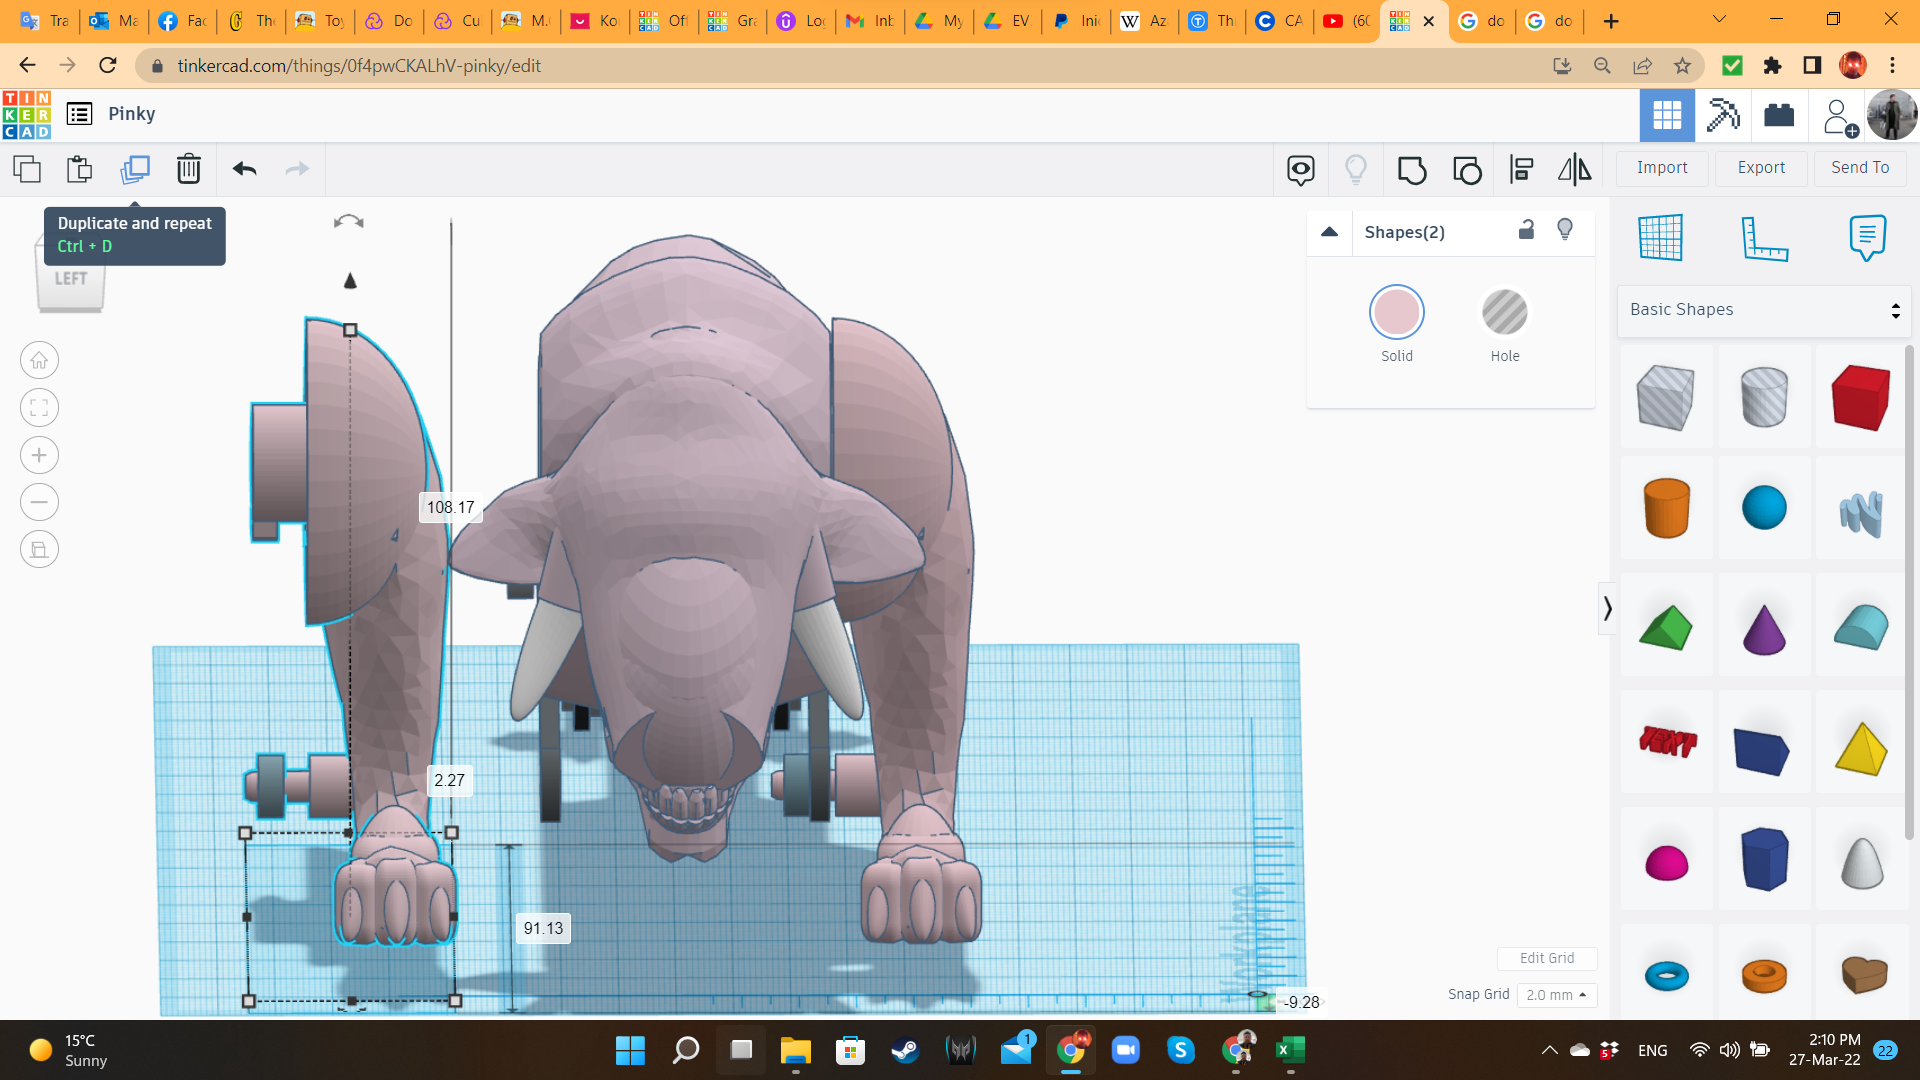Viewport: 1920px width, 1080px height.
Task: Expand the Snap Grid 2.0 mm dropdown
Action: click(1556, 995)
